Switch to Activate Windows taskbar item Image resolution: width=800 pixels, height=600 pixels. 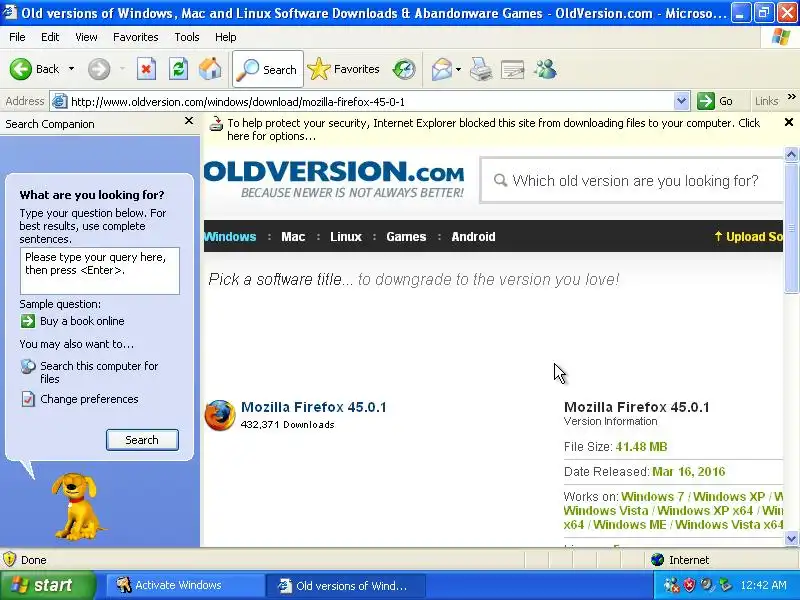(184, 585)
